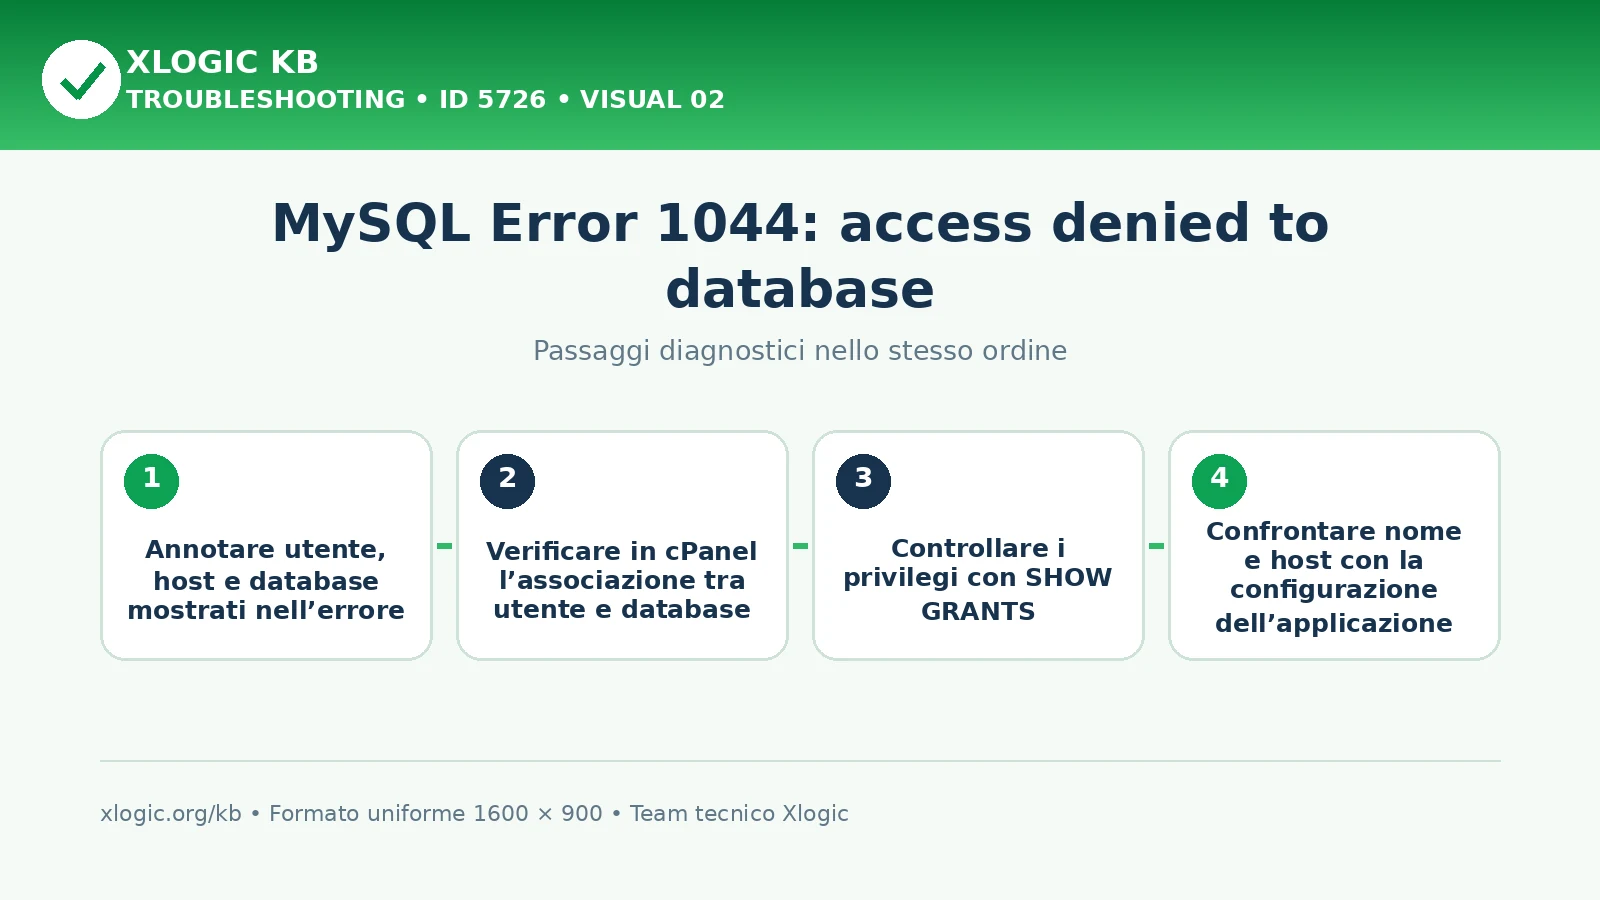Screen dimensions: 1600x900
Task: Click the subtitle Passaggi diagnostici nello stesso ordine
Action: [x=800, y=351]
